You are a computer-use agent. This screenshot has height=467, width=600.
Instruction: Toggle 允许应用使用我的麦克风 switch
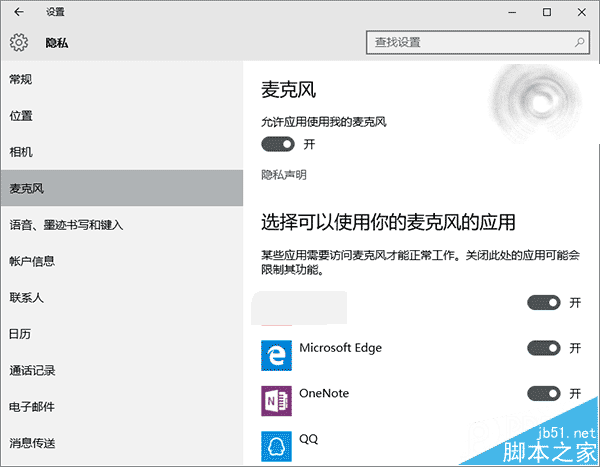click(x=278, y=144)
